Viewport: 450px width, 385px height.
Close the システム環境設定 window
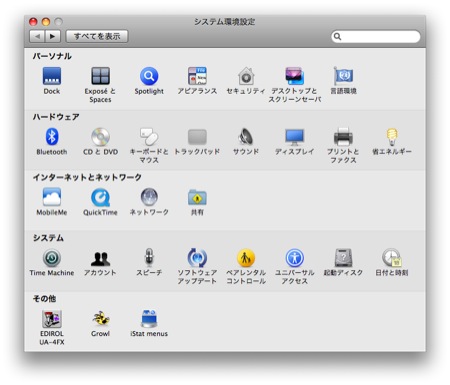pyautogui.click(x=33, y=22)
